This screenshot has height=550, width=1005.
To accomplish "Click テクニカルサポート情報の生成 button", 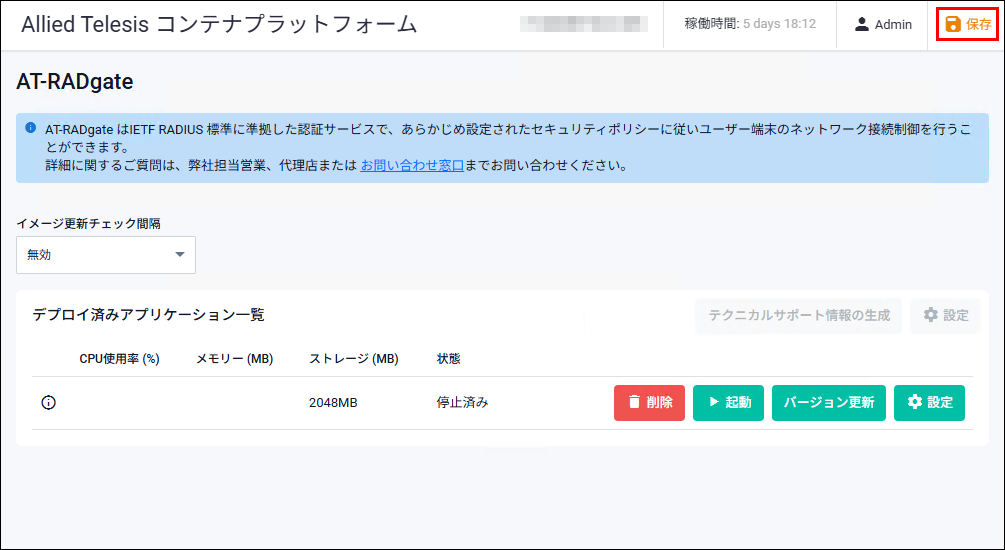I will 799,315.
